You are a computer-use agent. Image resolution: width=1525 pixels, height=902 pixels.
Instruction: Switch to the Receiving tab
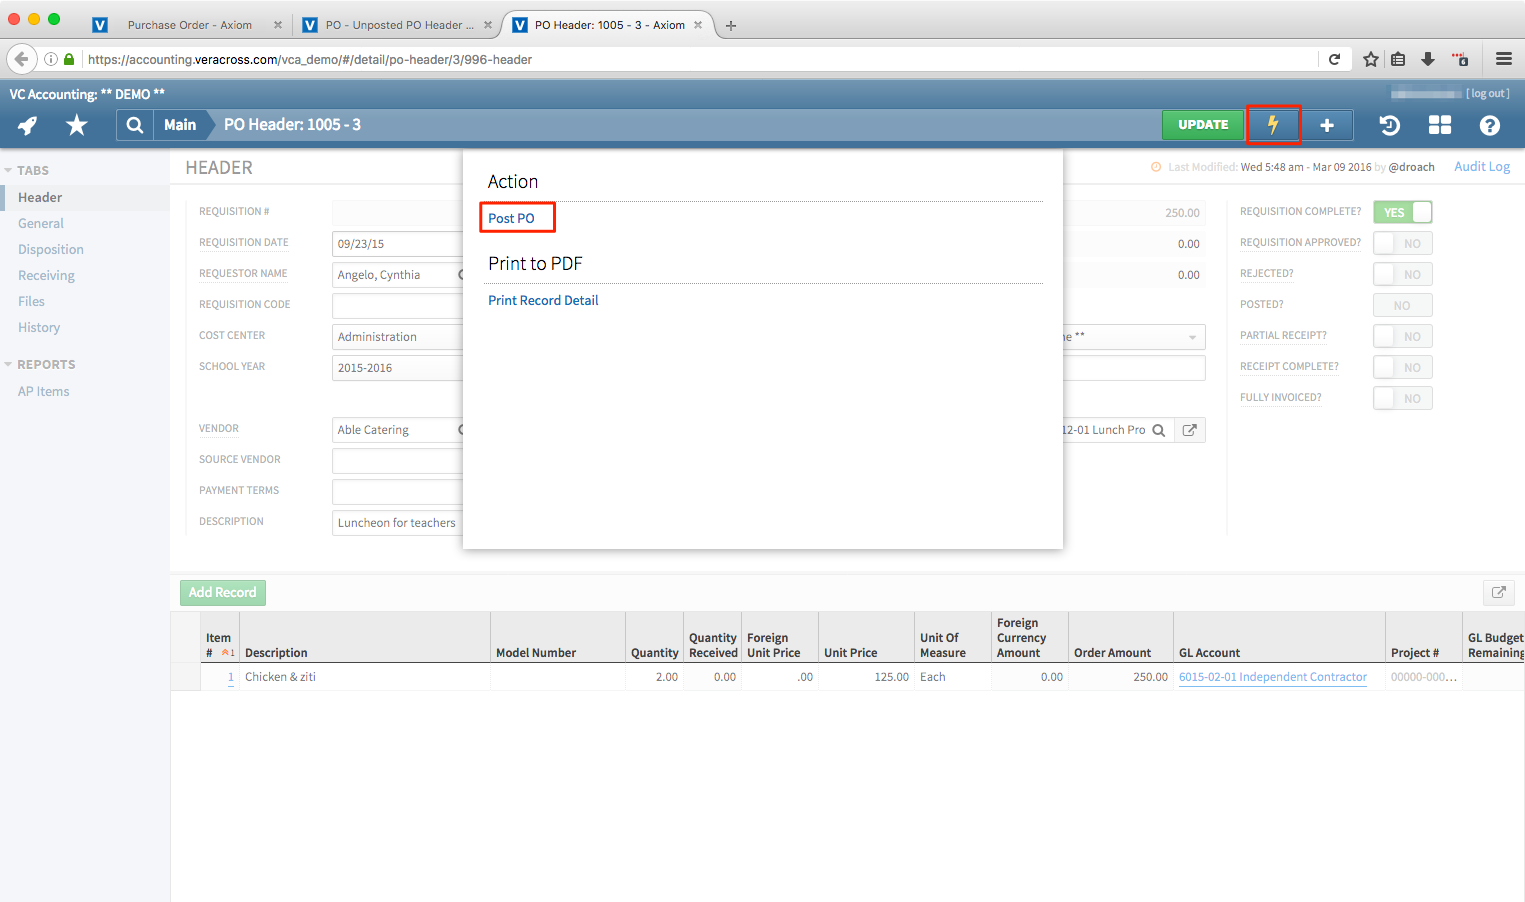point(47,275)
